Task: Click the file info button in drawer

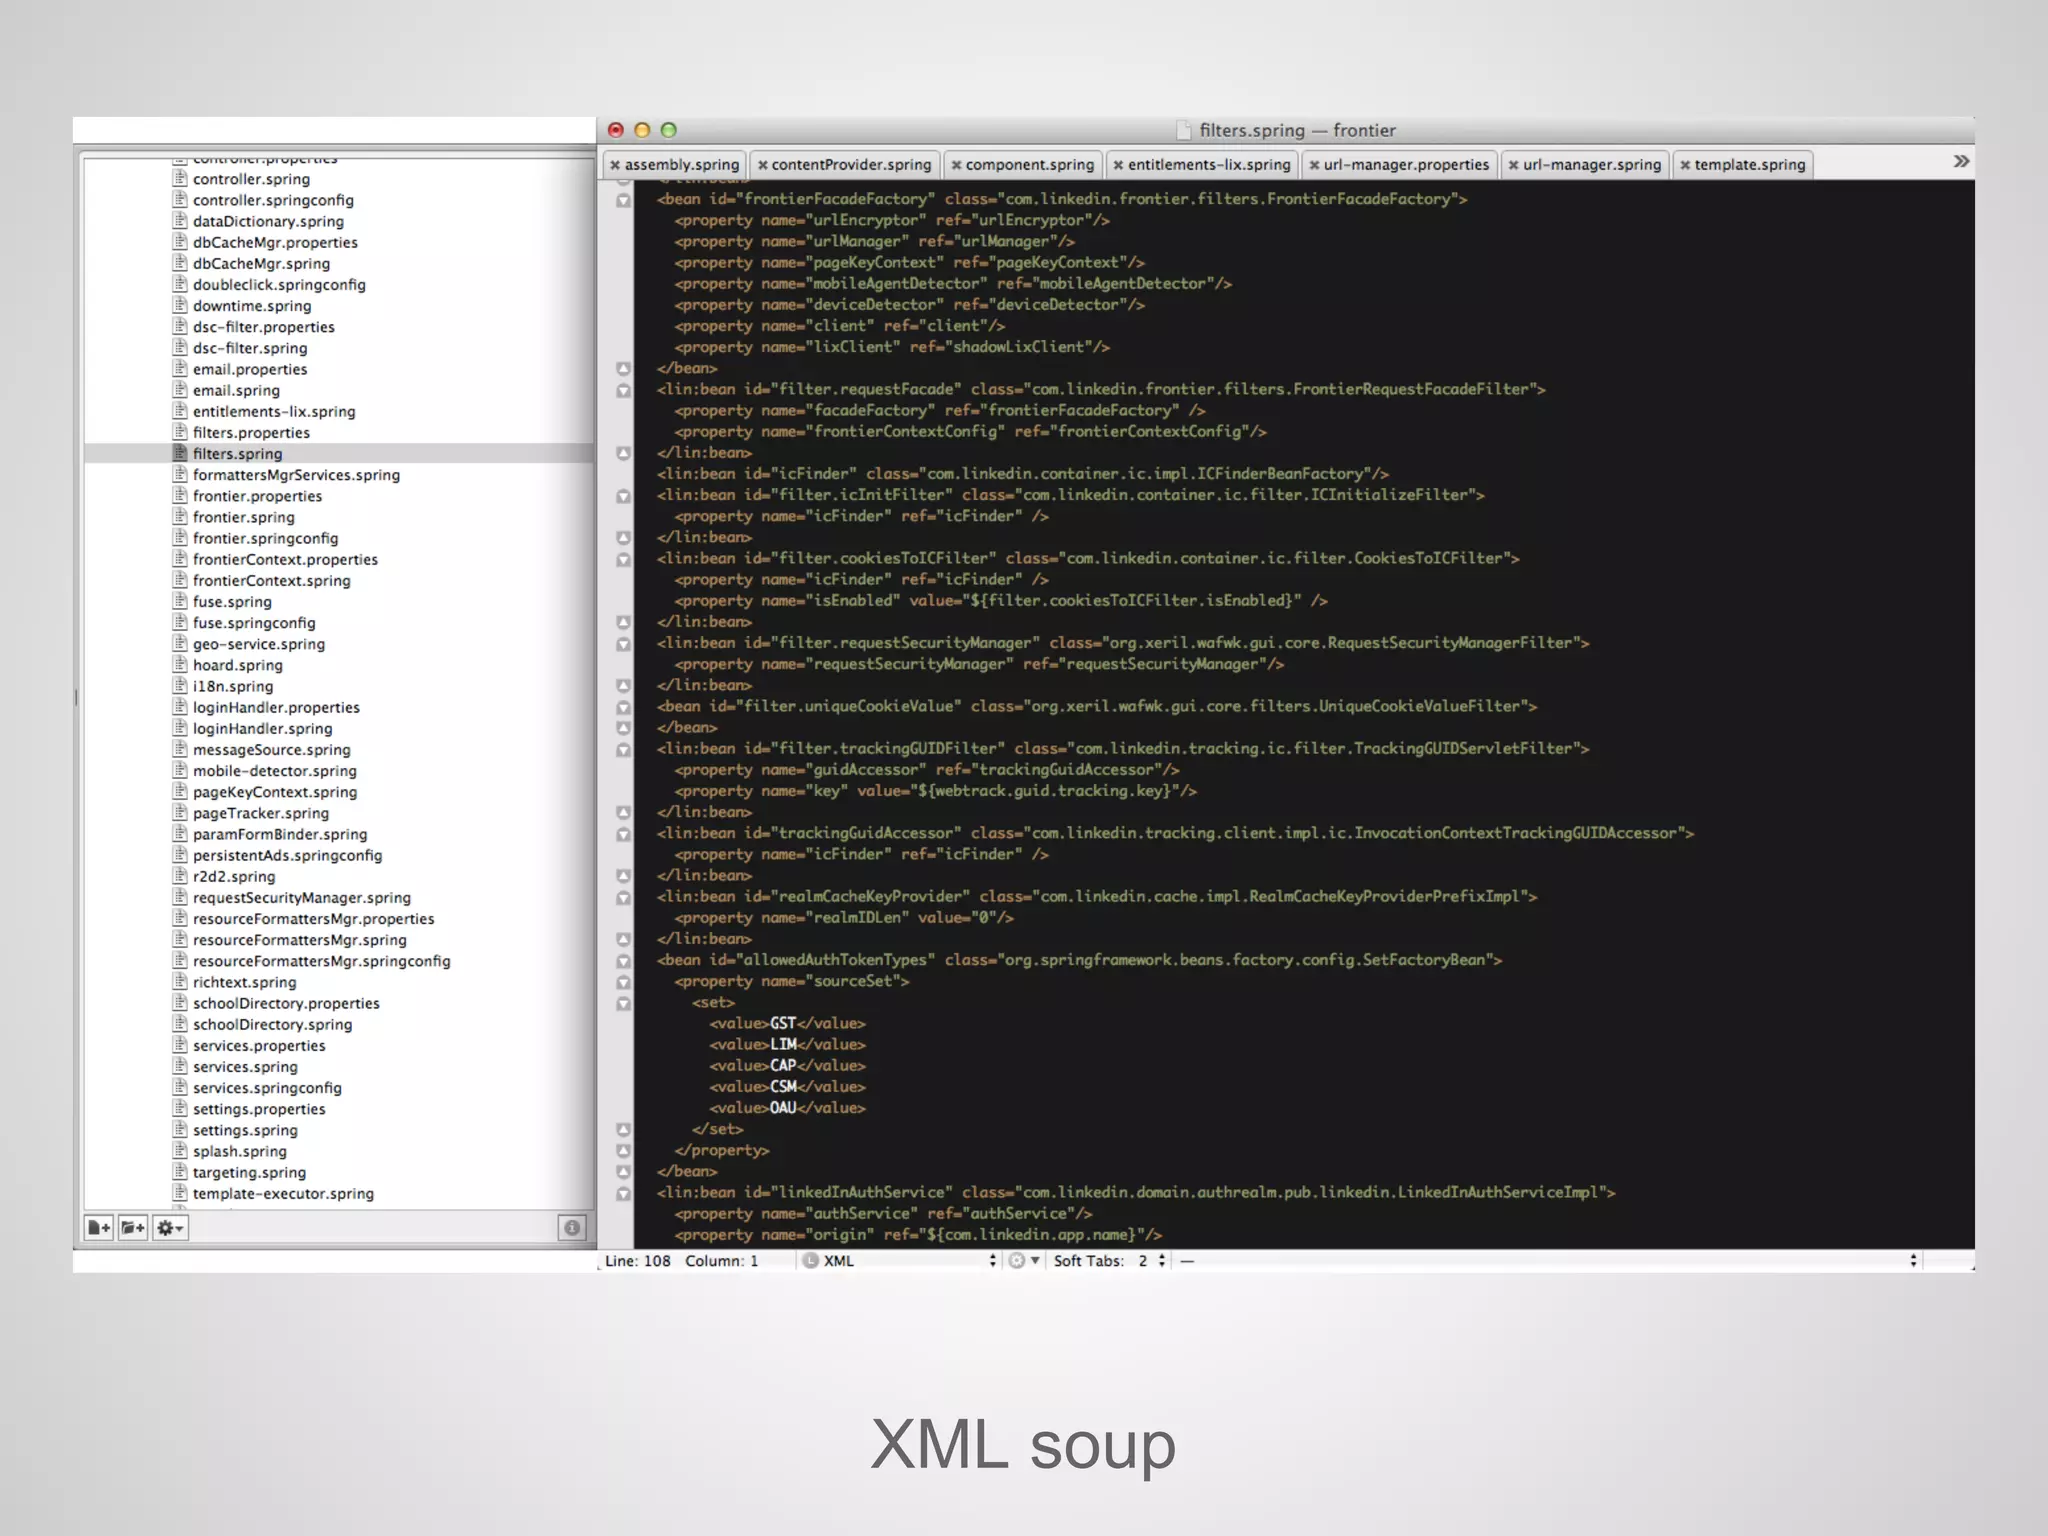Action: (572, 1227)
